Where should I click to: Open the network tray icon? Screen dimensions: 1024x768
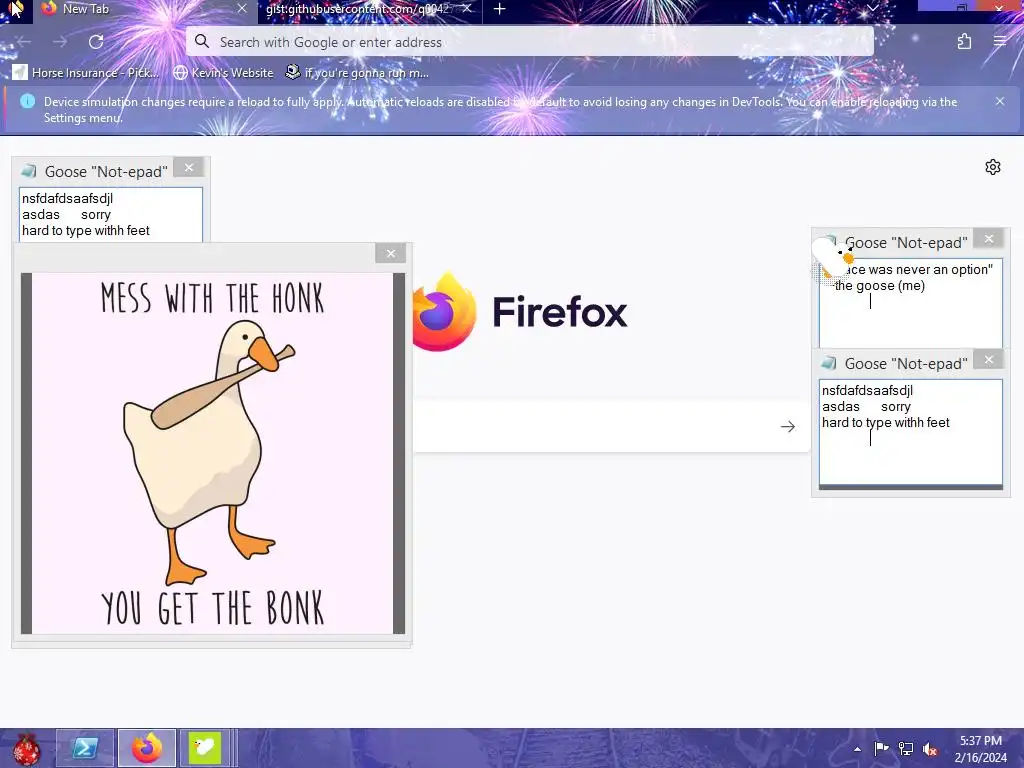click(906, 749)
